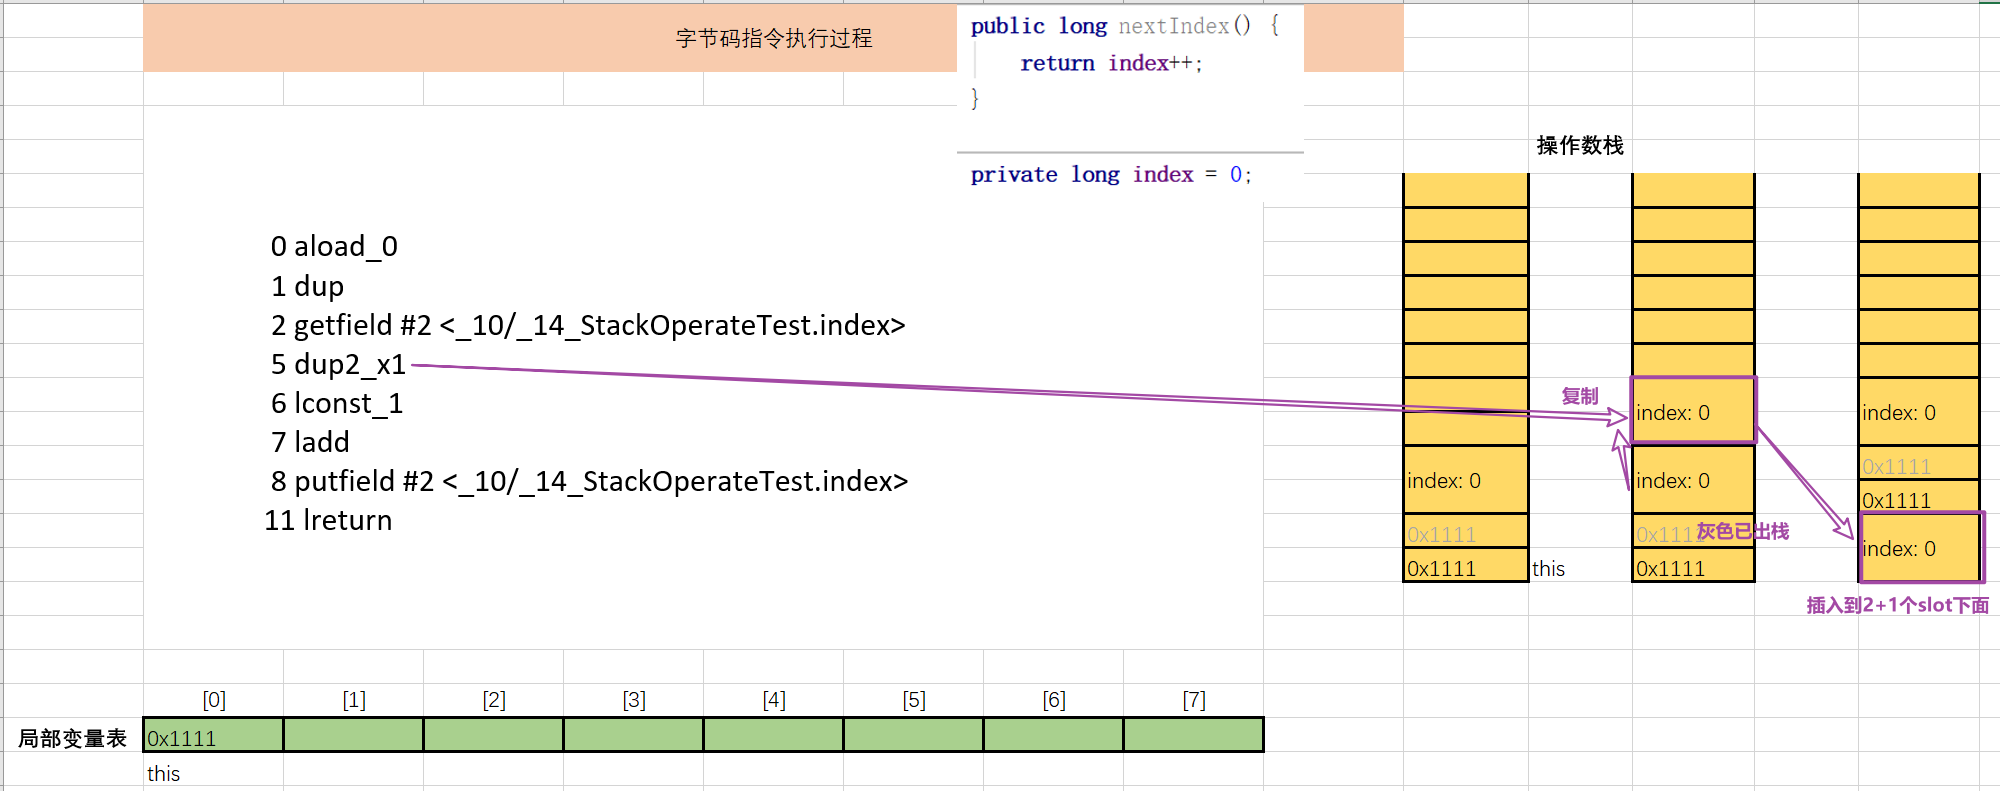Select the title cell 字节码指令执行过程
Screen dimensions: 2000x791
tap(773, 38)
